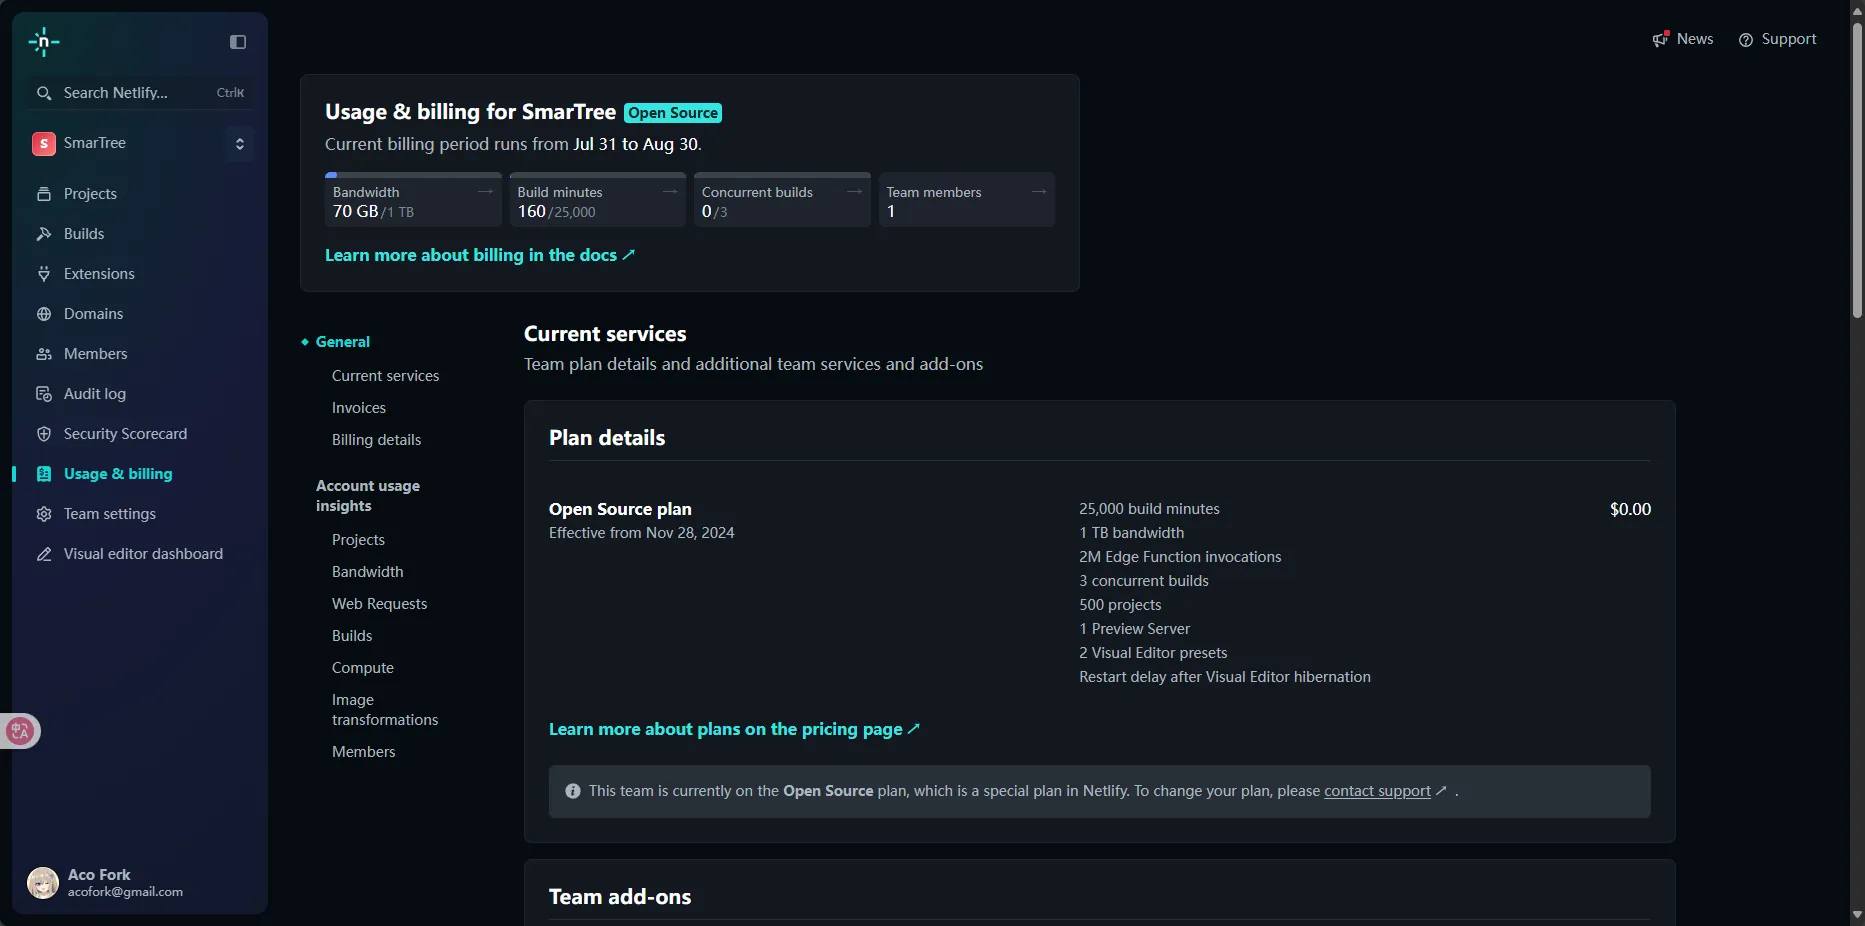Open Projects from the sidebar
Viewport: 1865px width, 926px height.
(x=90, y=194)
